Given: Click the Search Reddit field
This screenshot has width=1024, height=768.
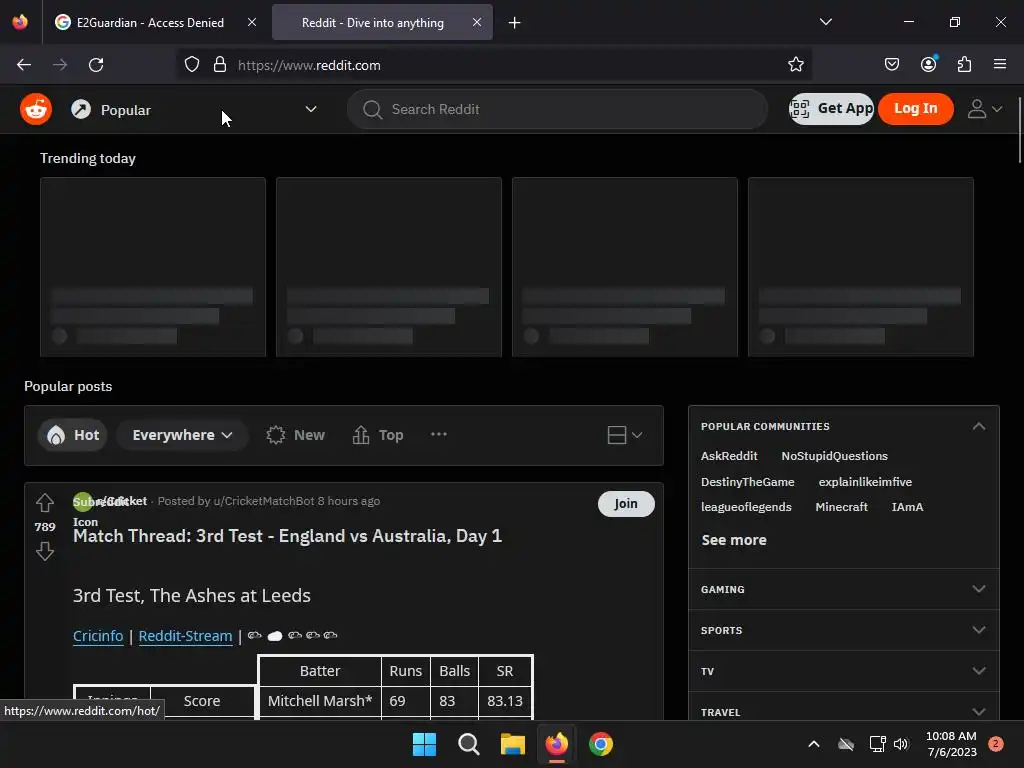Looking at the screenshot, I should point(557,109).
